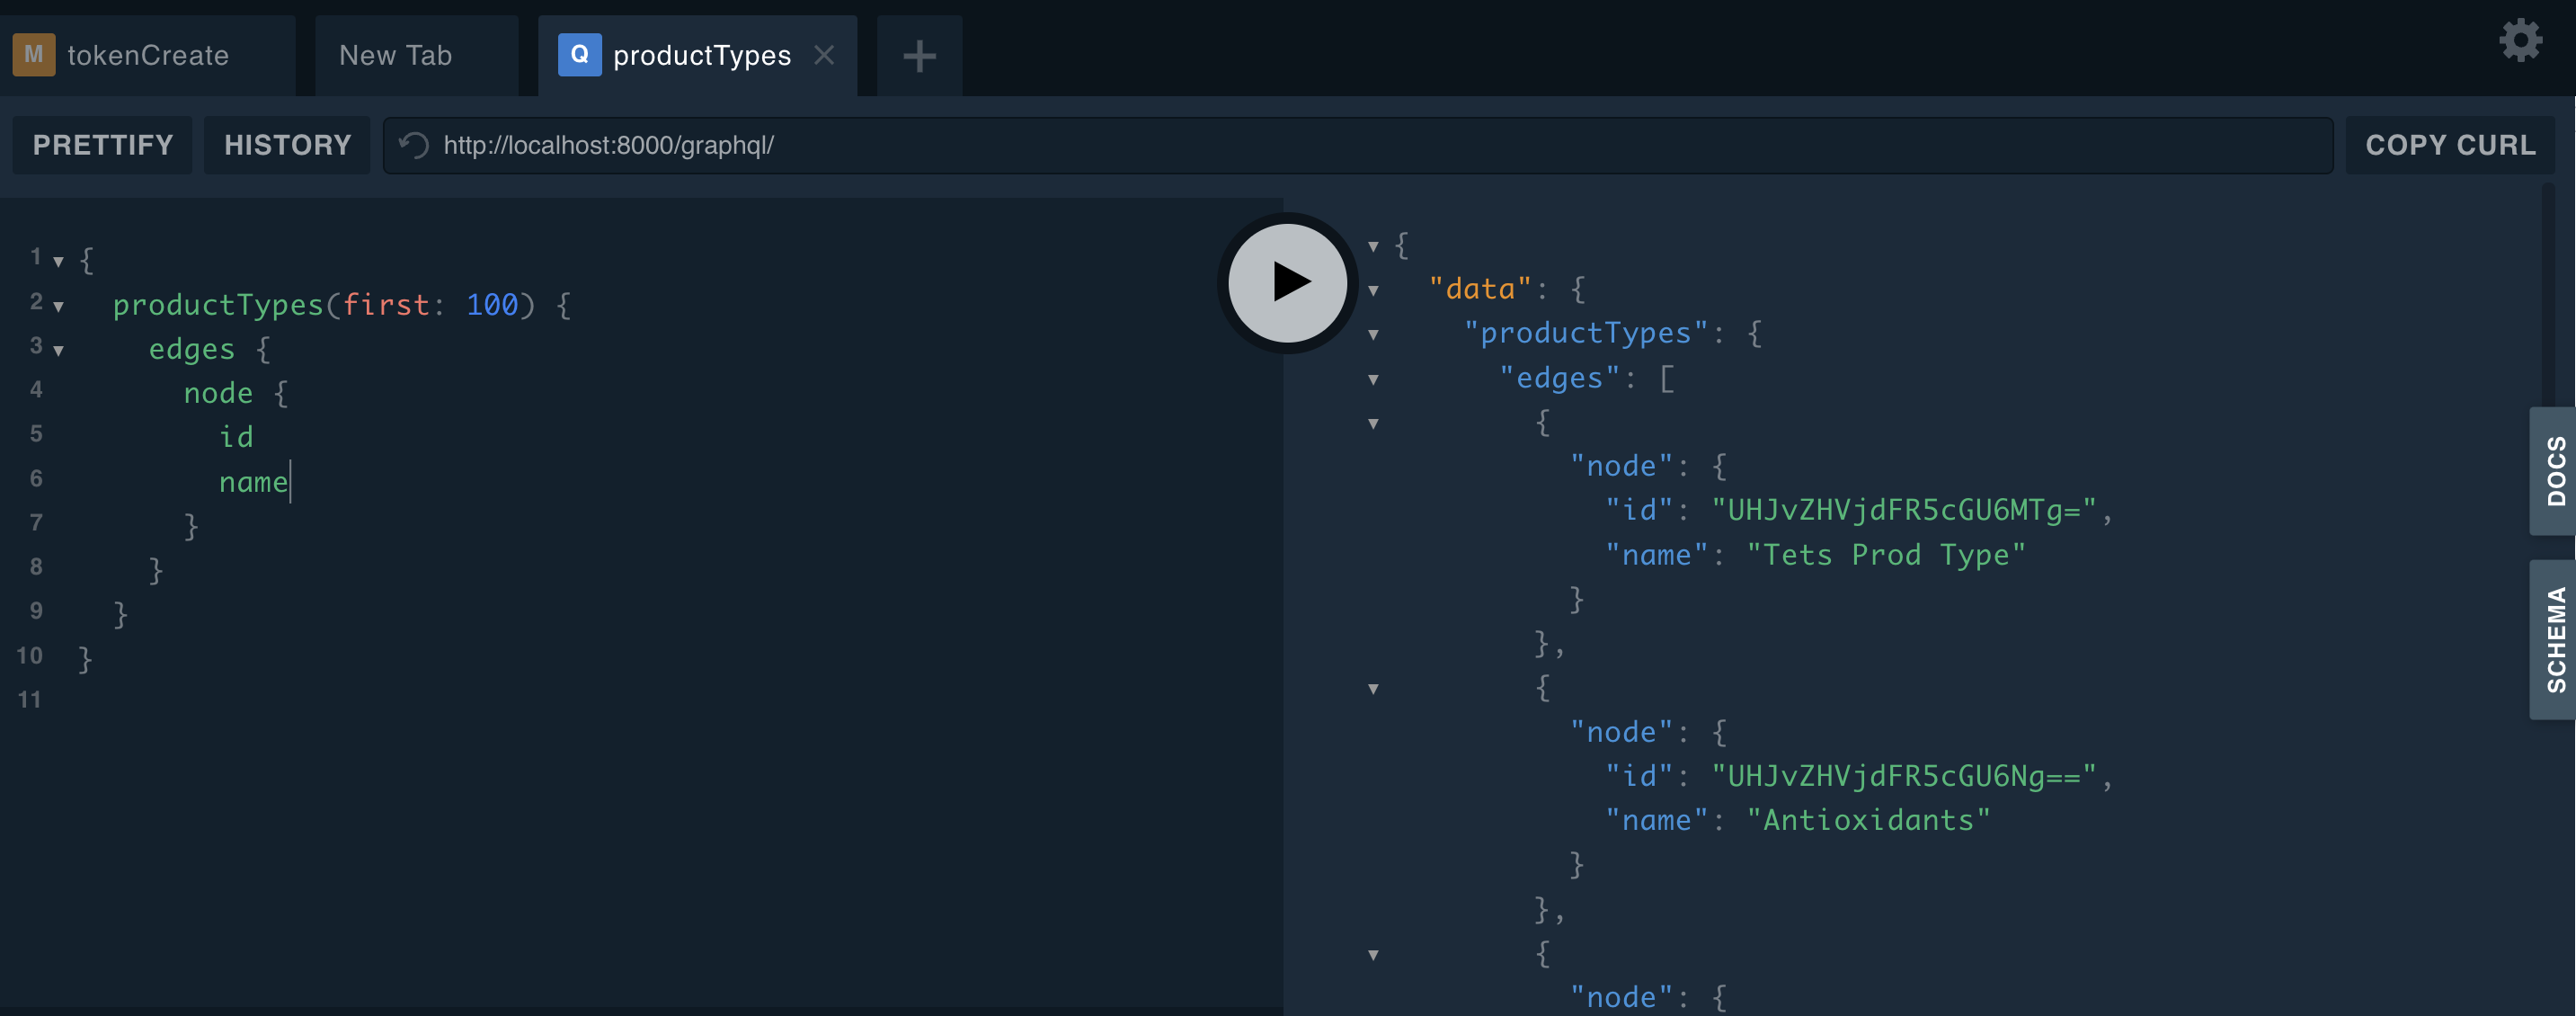This screenshot has height=1016, width=2576.
Task: Click the id value "UHJvZHVjdFR5cGU6Ng=="
Action: (x=1904, y=776)
